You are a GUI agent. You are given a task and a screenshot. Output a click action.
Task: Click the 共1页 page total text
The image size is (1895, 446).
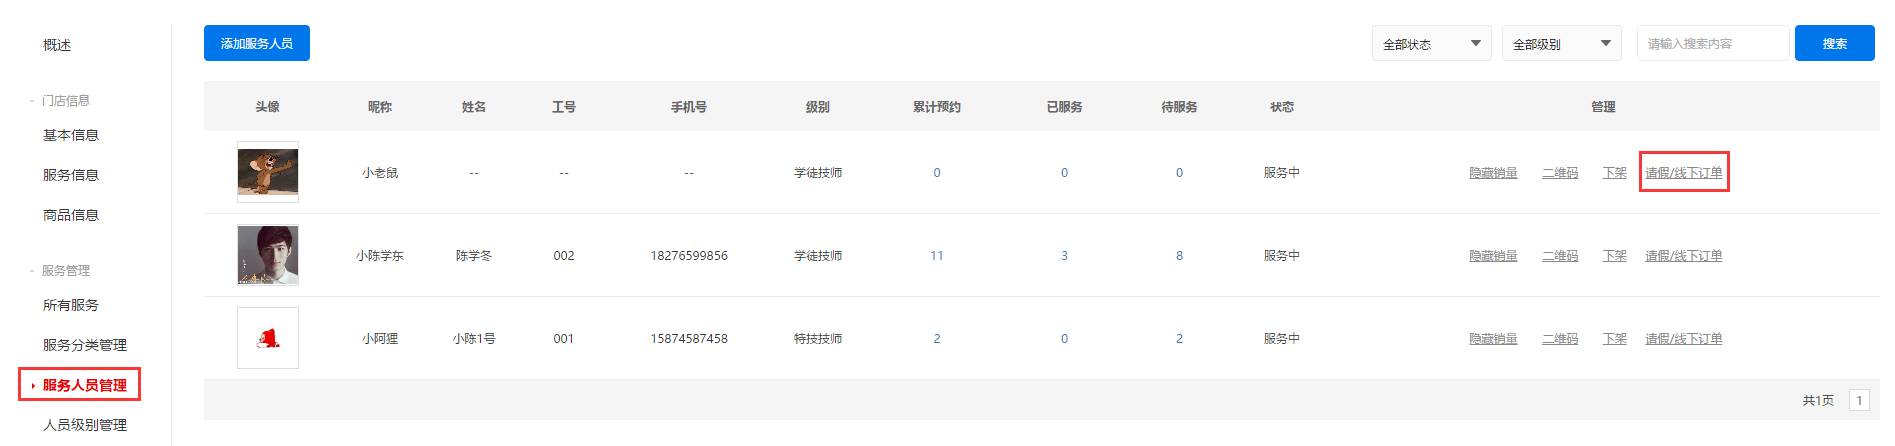[x=1818, y=400]
